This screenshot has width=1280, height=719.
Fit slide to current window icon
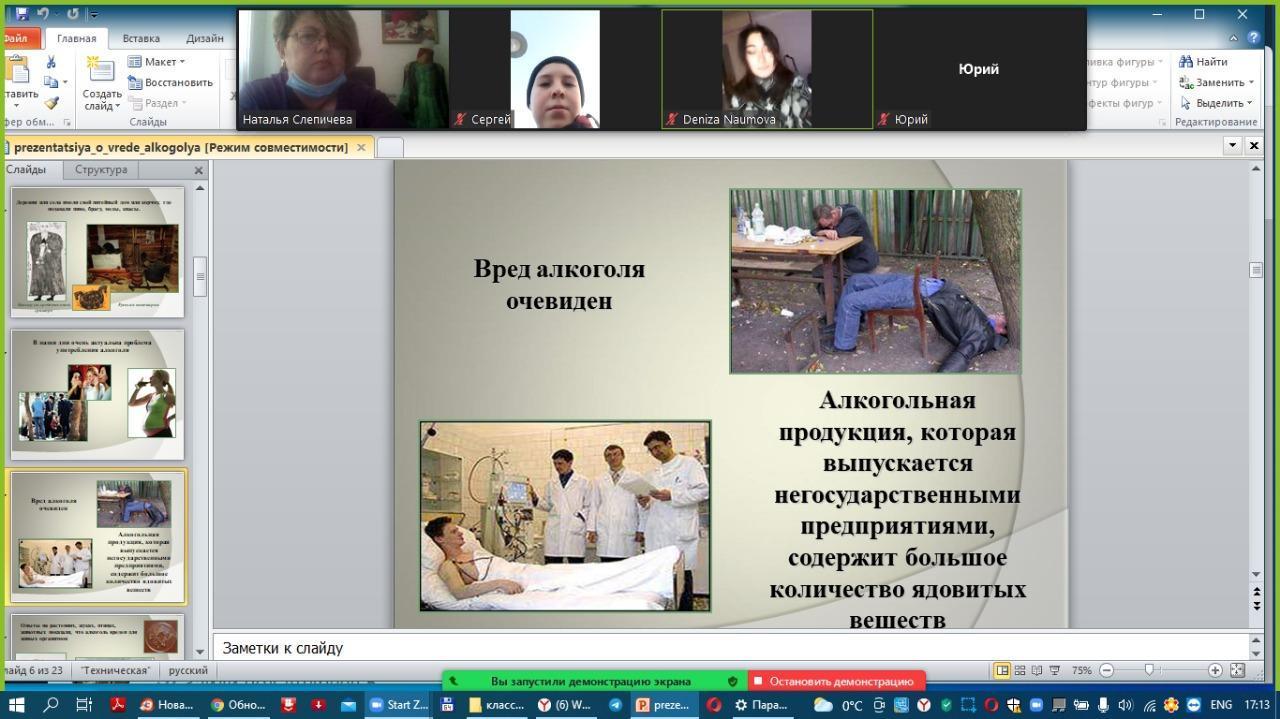coord(1237,670)
